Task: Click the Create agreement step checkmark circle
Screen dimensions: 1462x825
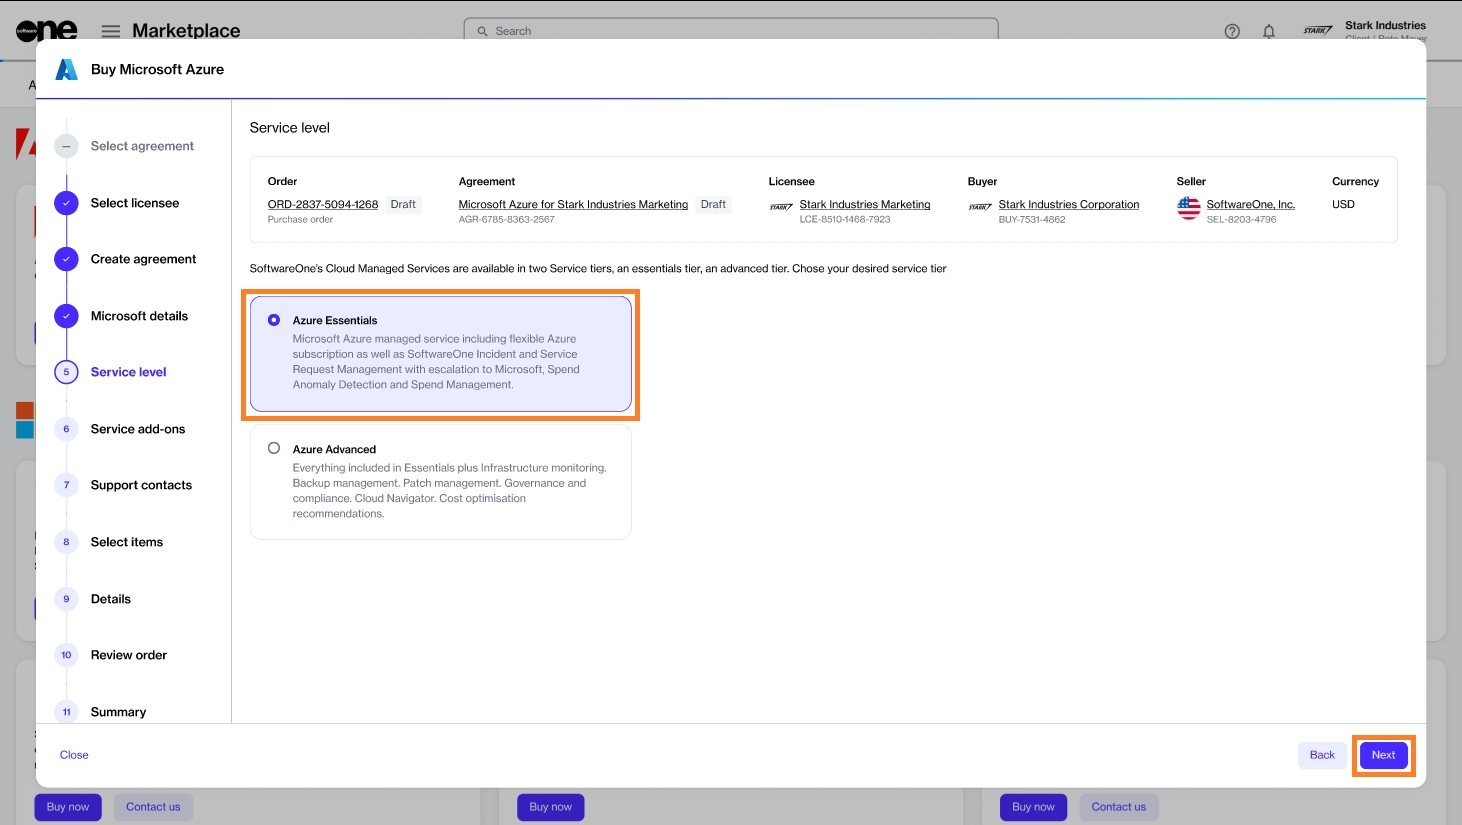Action: pyautogui.click(x=66, y=259)
